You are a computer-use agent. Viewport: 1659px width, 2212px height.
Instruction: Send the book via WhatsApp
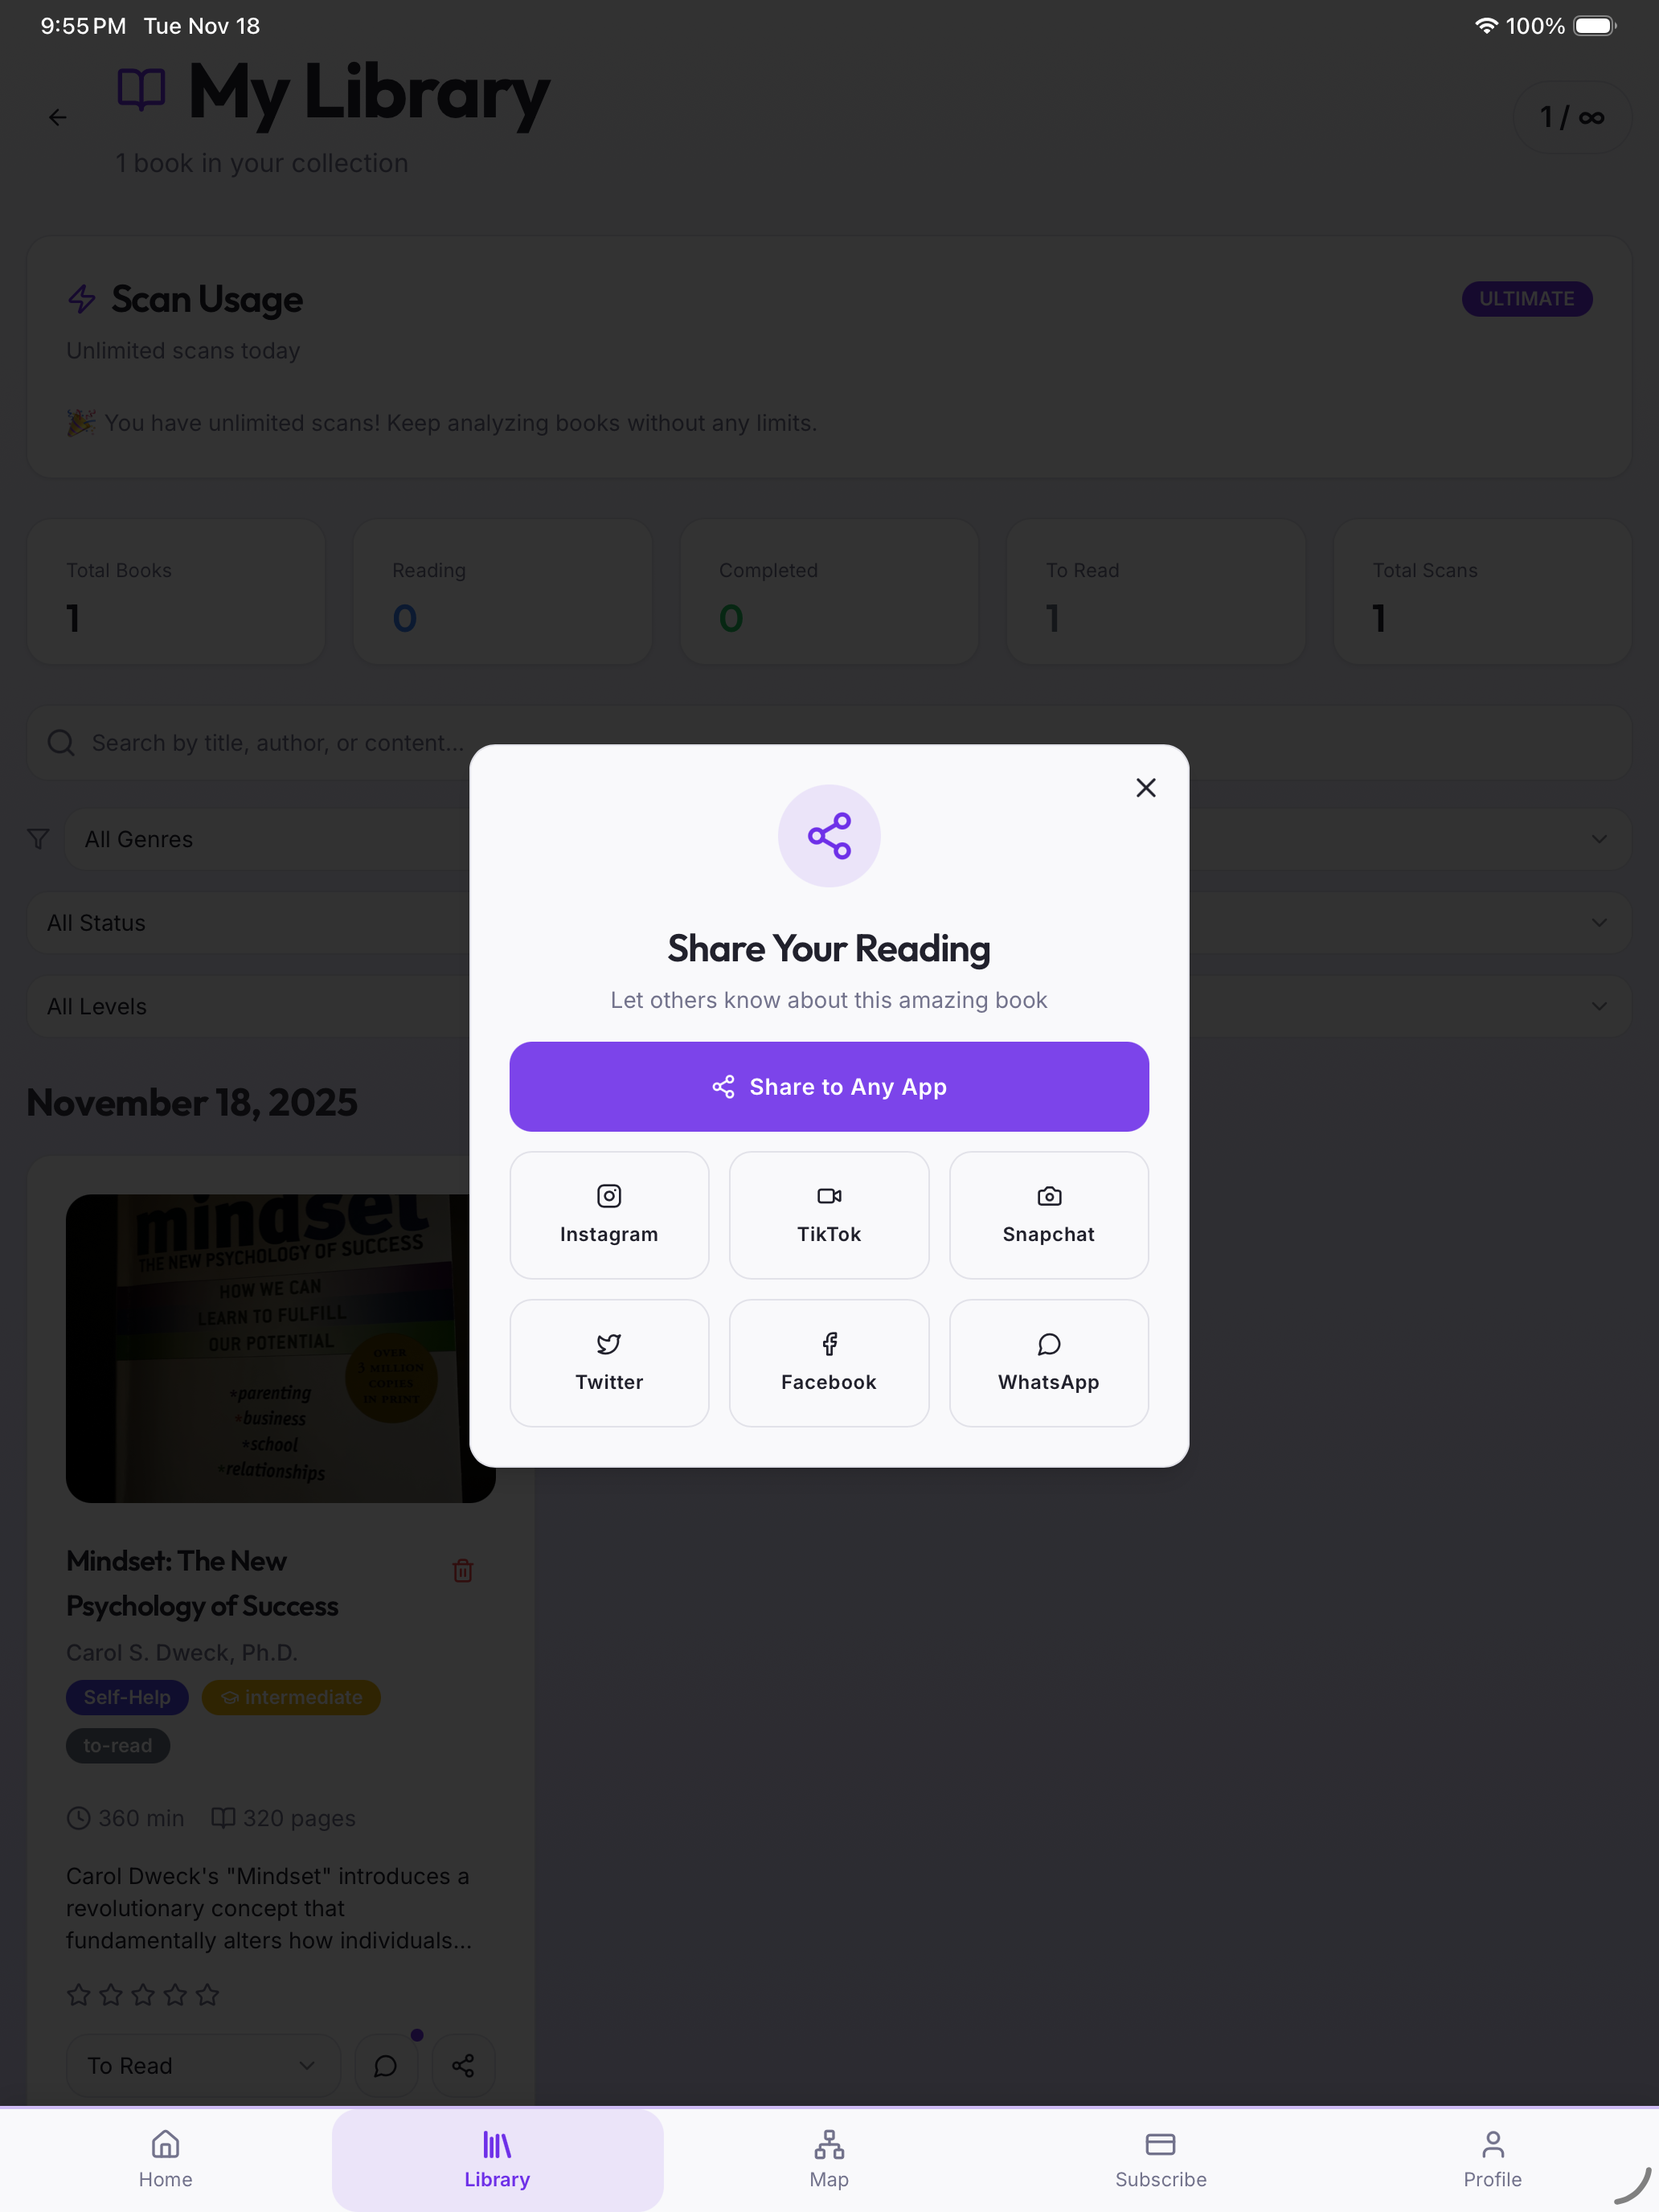click(x=1048, y=1362)
